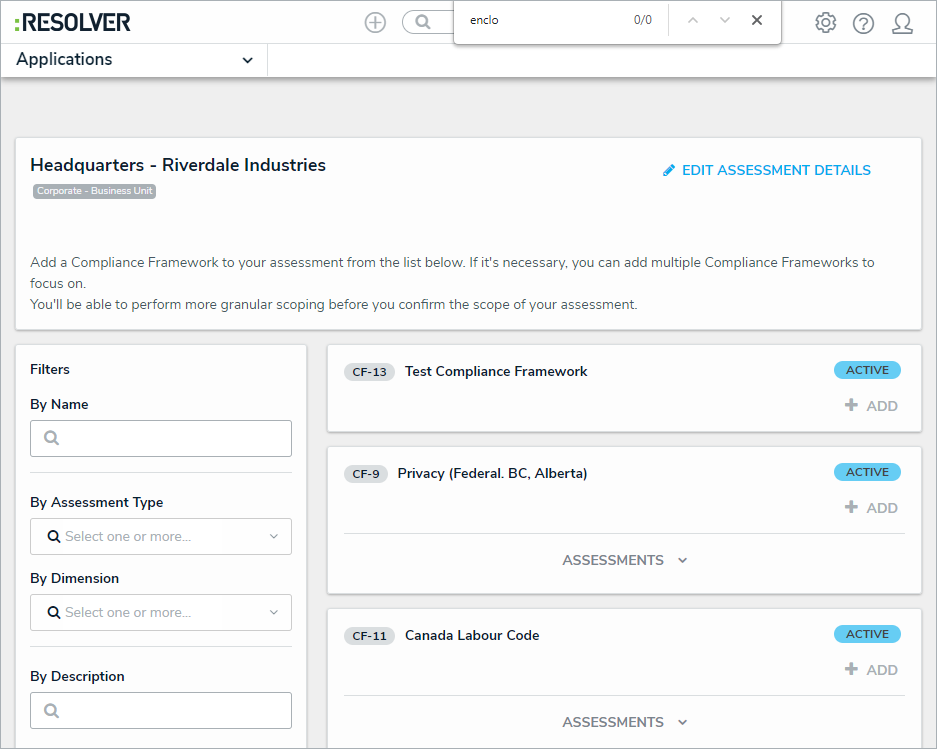Open the help question mark icon
Viewport: 937px width, 749px height.
[x=863, y=23]
